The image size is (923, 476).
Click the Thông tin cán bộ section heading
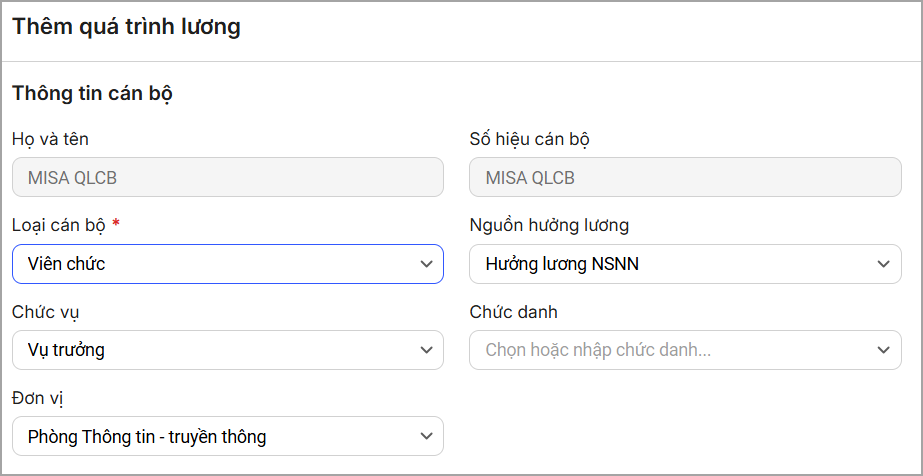pos(92,94)
